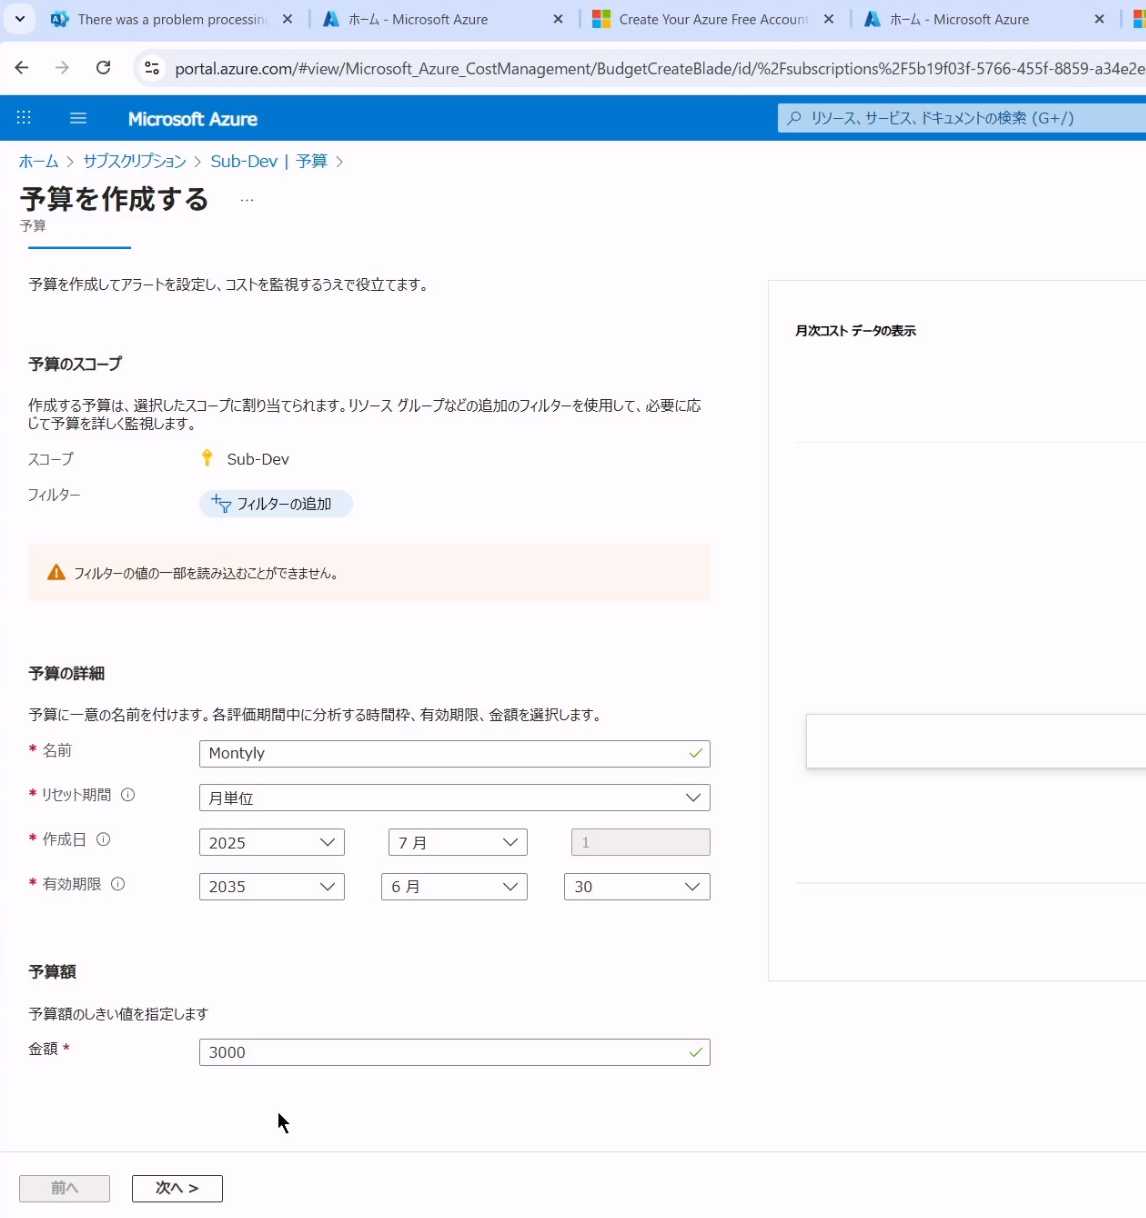The image size is (1146, 1218).
Task: Click the site info icon in address bar
Action: tap(152, 68)
